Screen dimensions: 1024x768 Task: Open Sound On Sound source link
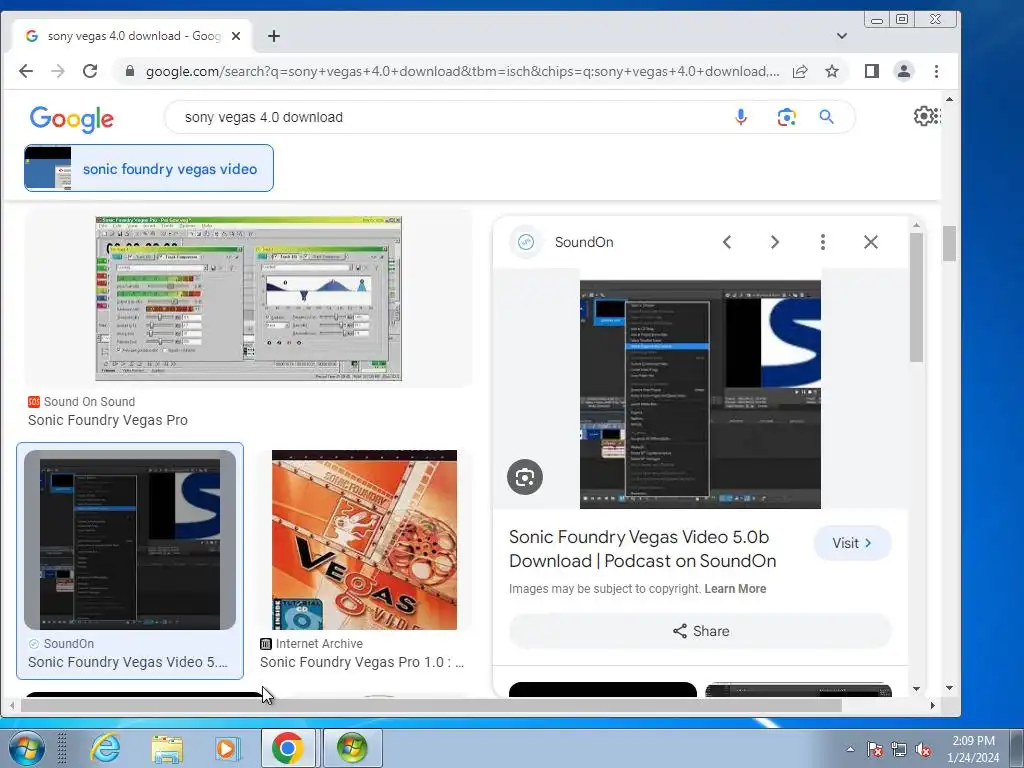coord(82,402)
